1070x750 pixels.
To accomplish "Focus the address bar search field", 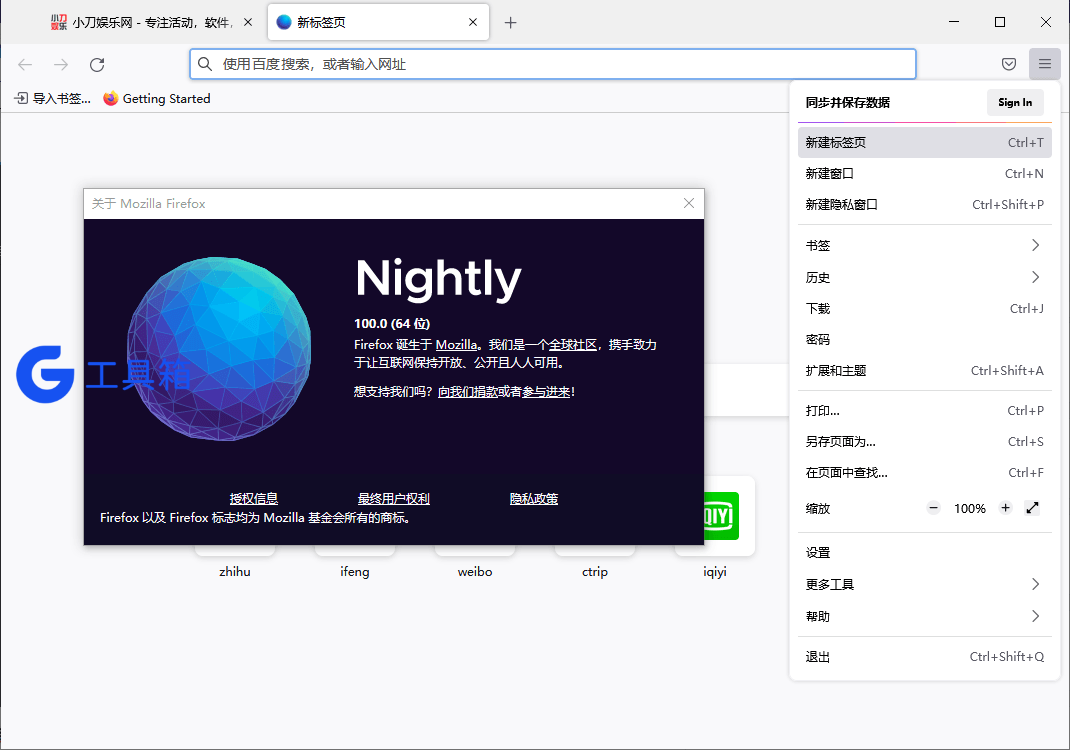I will point(553,64).
